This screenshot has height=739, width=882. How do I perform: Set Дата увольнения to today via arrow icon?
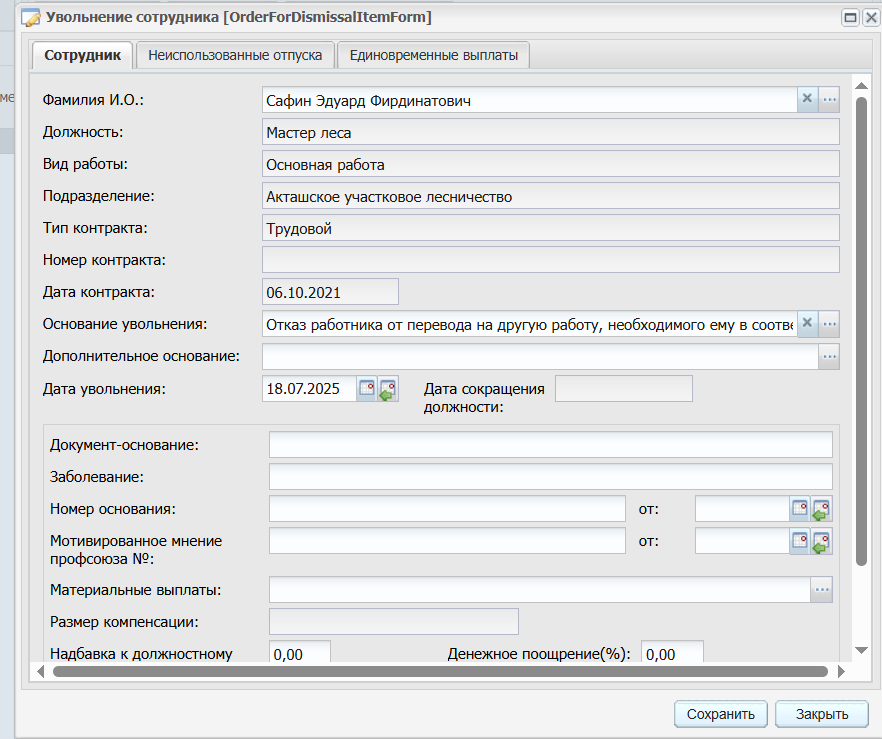click(388, 389)
